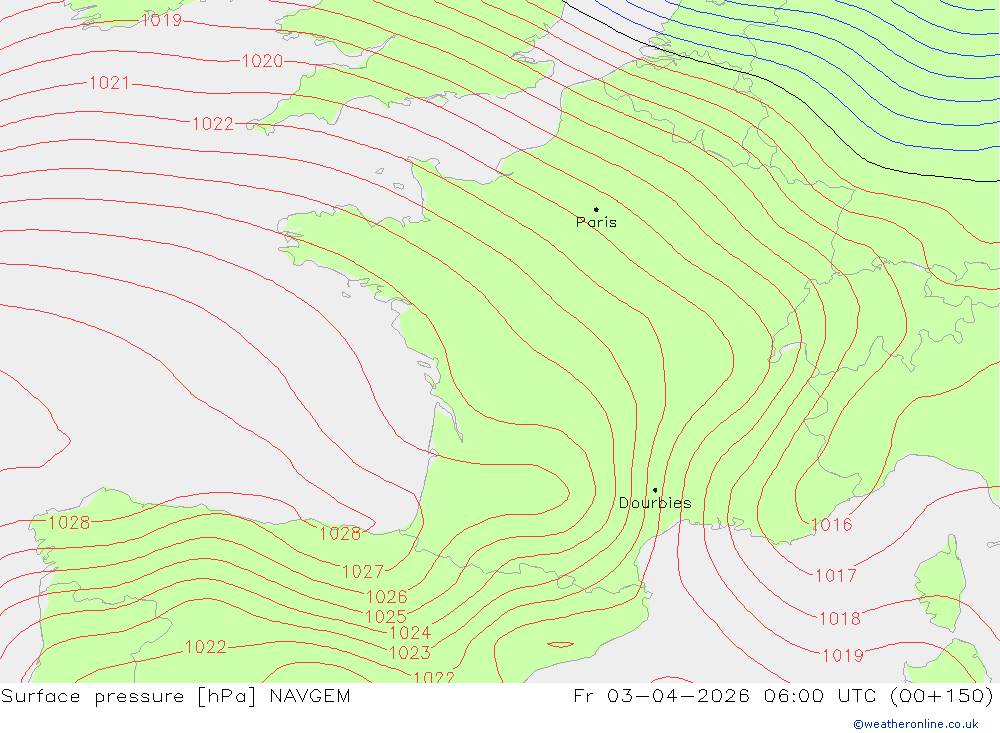This screenshot has width=1000, height=733.
Task: Click the 1019 label above the 1020 label
Action: pyautogui.click(x=161, y=20)
